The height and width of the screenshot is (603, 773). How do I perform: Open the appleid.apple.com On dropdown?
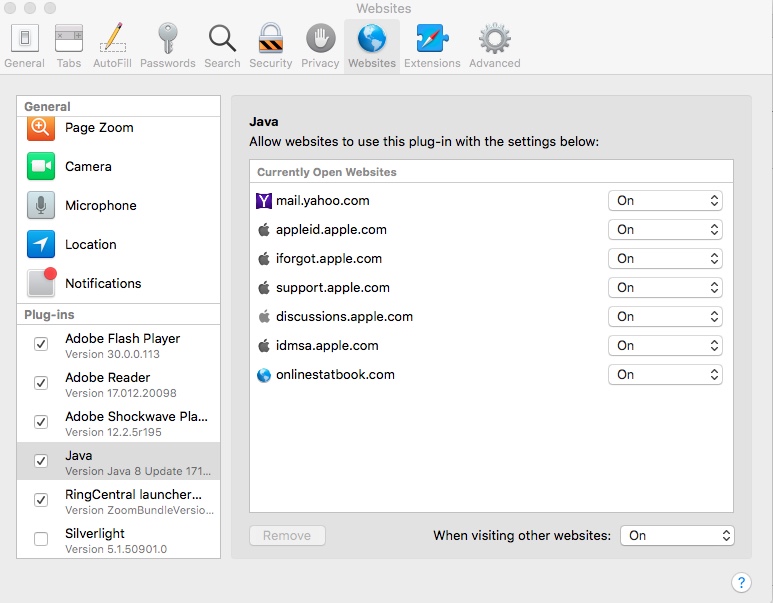tap(665, 230)
